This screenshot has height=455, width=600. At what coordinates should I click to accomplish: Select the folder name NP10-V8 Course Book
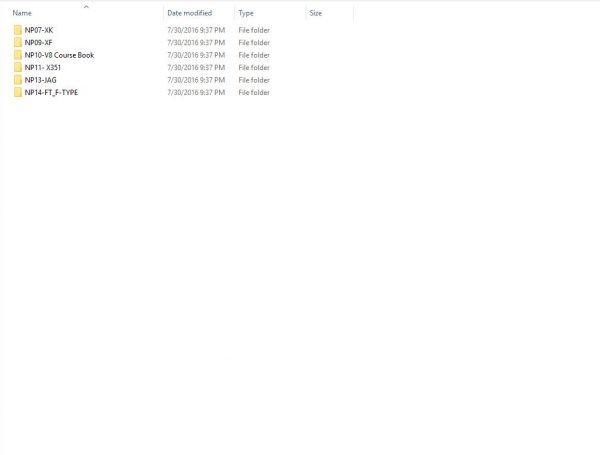(x=59, y=55)
